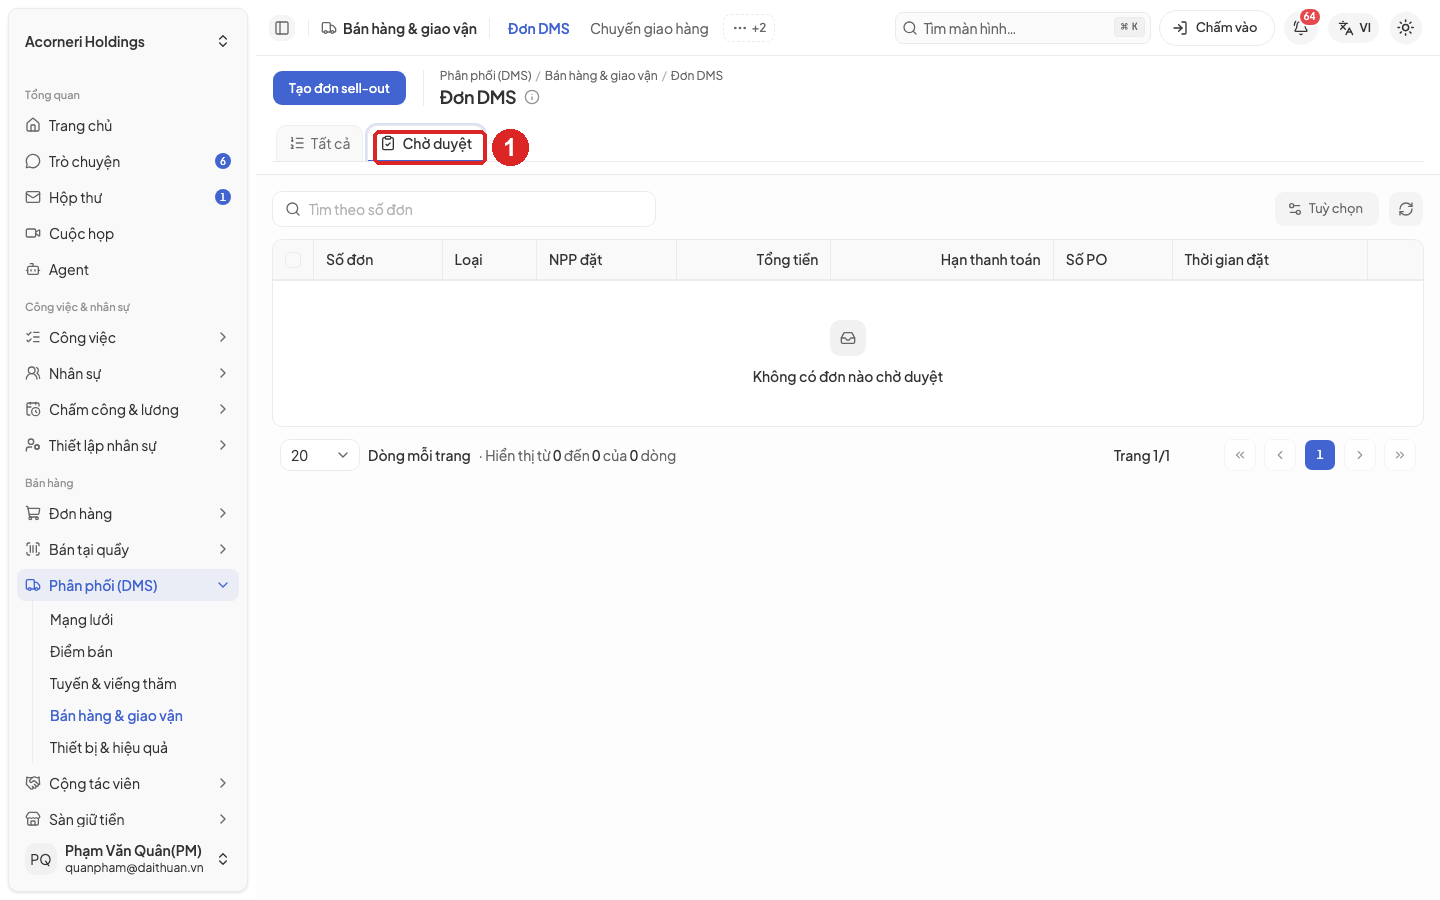Click the Phân phối (DMS) breadcrumb link
The image size is (1440, 900).
tap(485, 76)
